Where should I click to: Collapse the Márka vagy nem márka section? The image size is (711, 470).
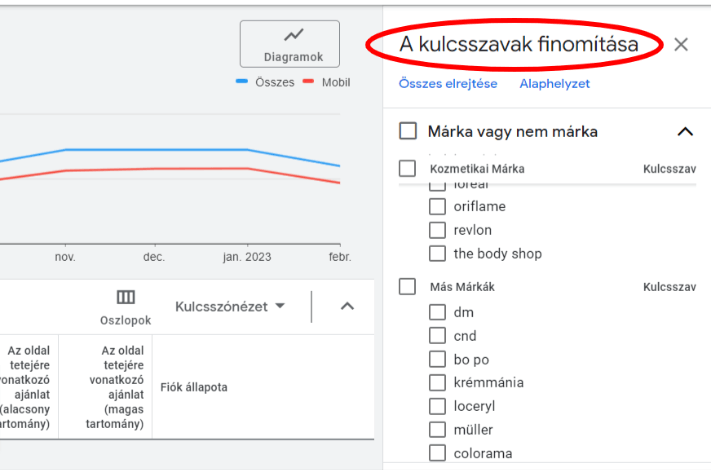coord(685,132)
